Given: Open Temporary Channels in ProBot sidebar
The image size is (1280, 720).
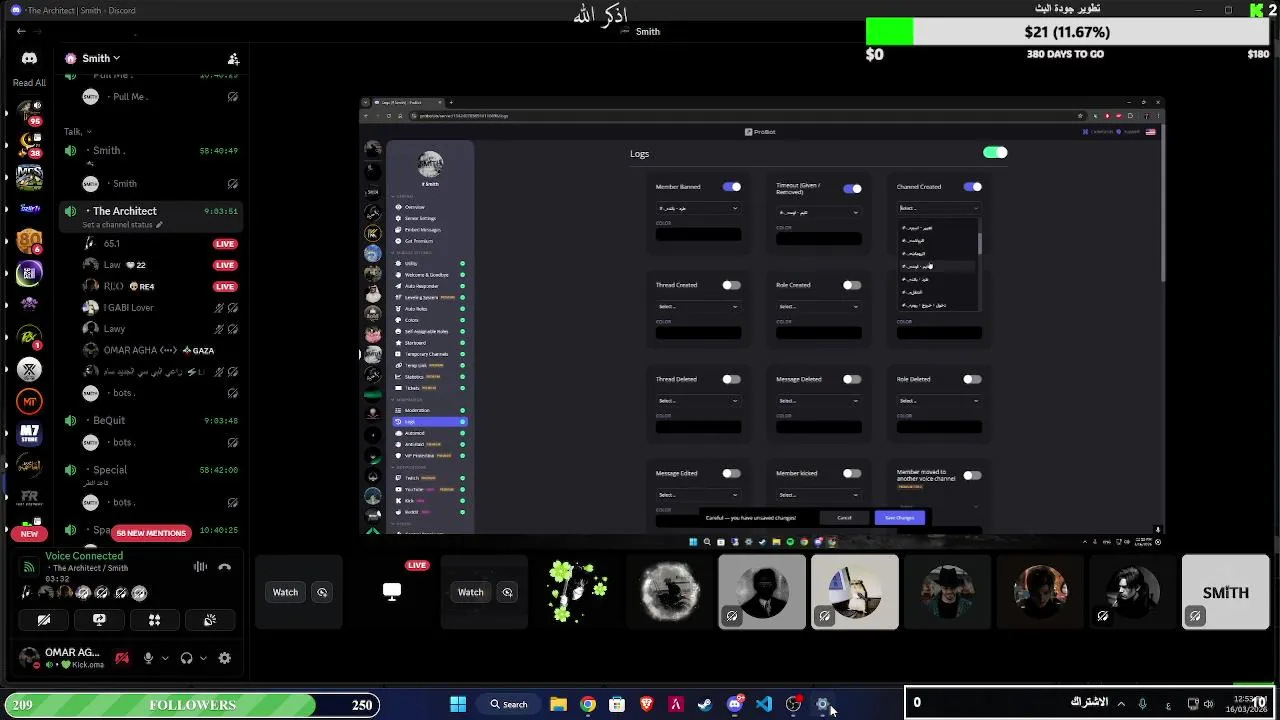Looking at the screenshot, I should [426, 354].
